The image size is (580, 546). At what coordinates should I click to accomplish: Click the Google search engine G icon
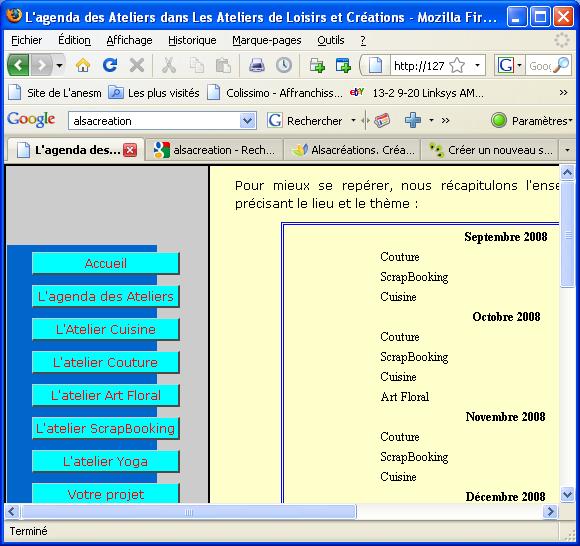click(x=505, y=65)
